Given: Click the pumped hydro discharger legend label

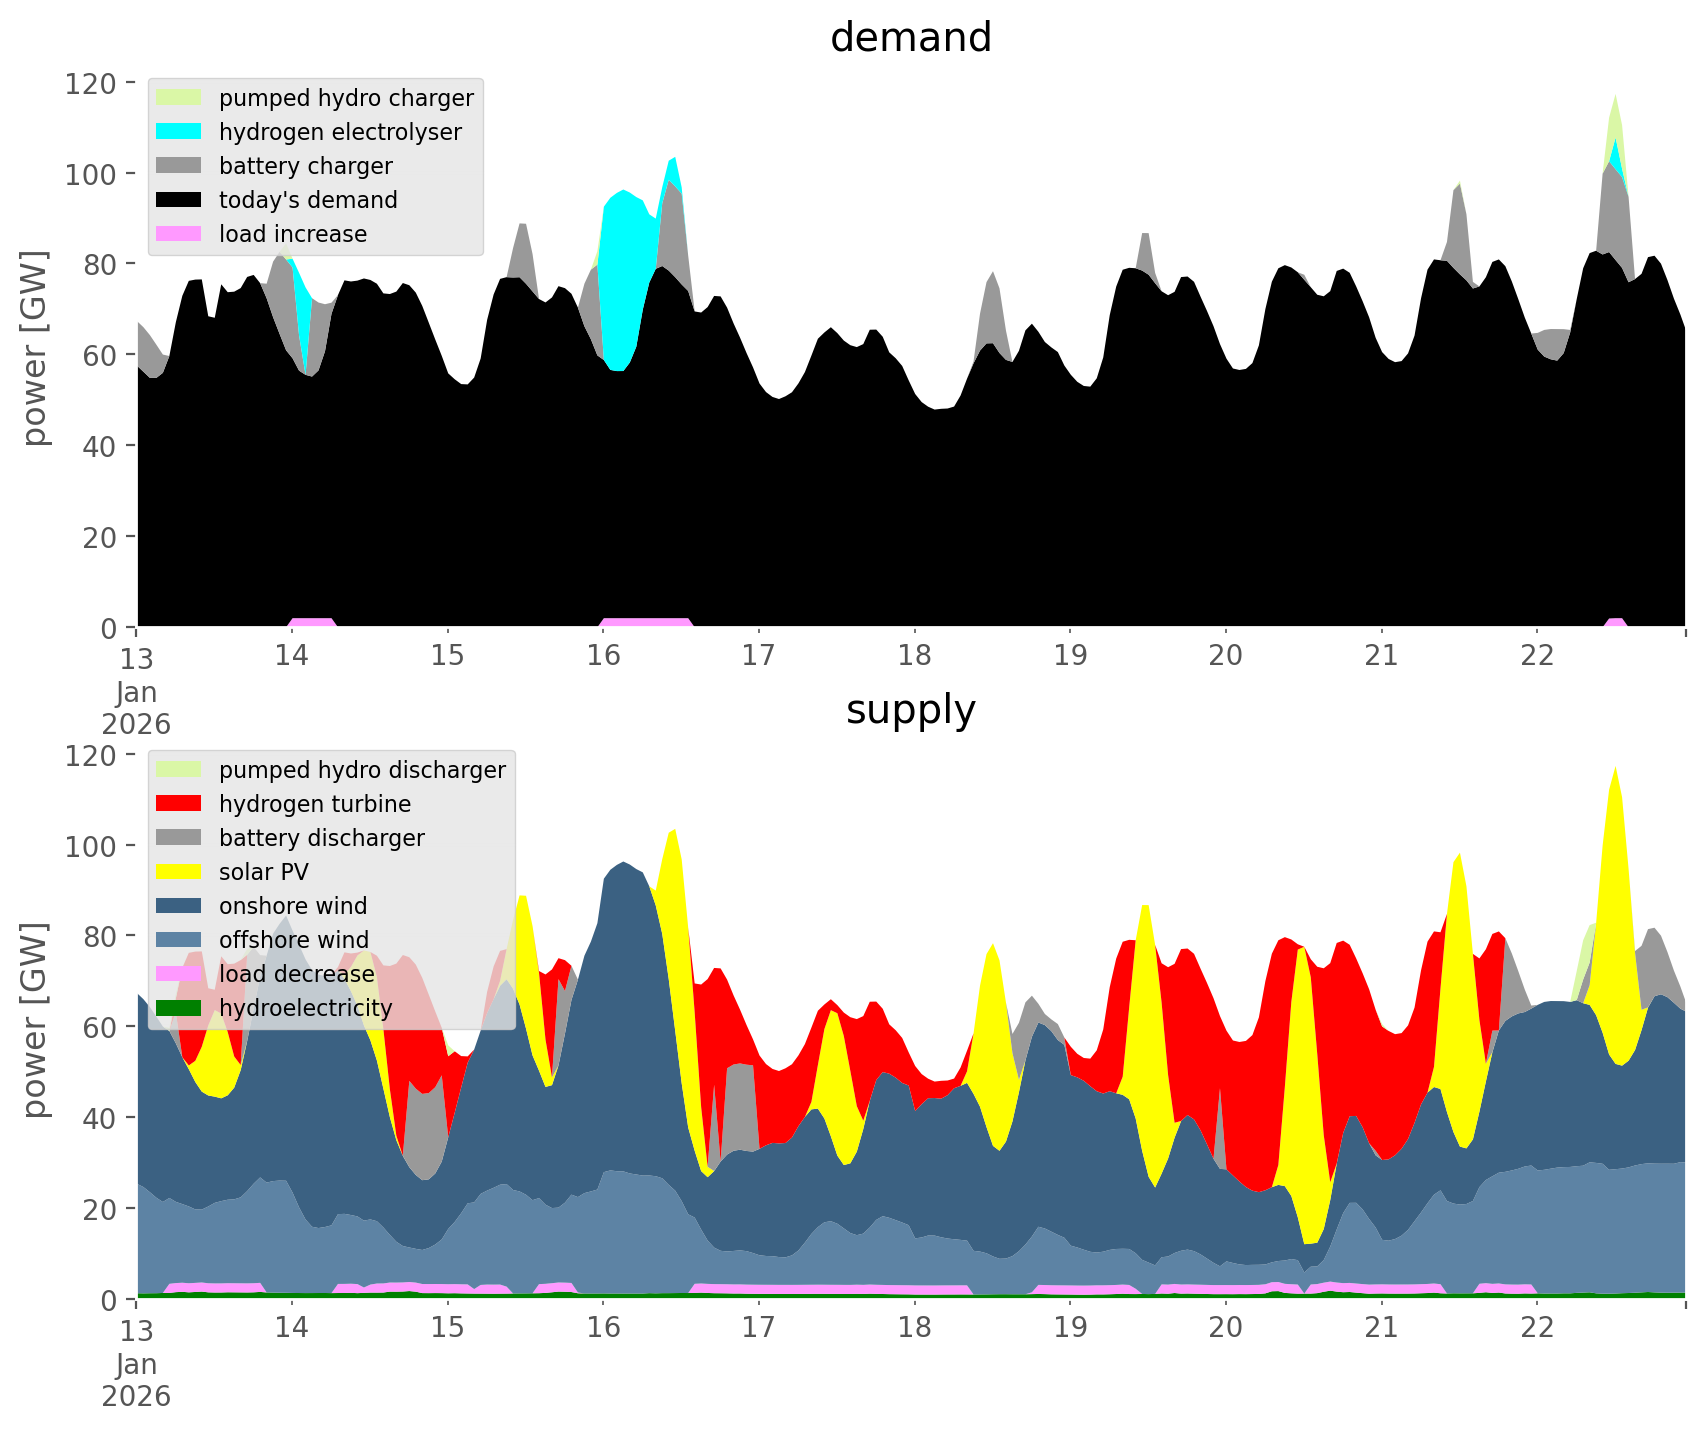Looking at the screenshot, I should [362, 770].
